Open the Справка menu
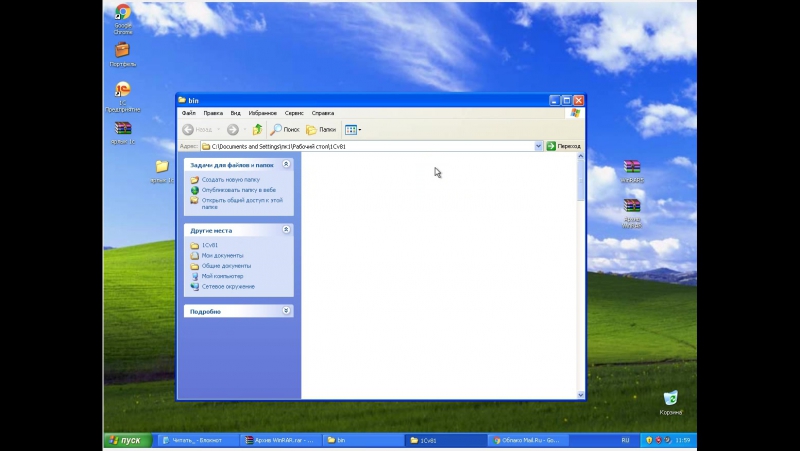The height and width of the screenshot is (451, 800). [x=322, y=113]
